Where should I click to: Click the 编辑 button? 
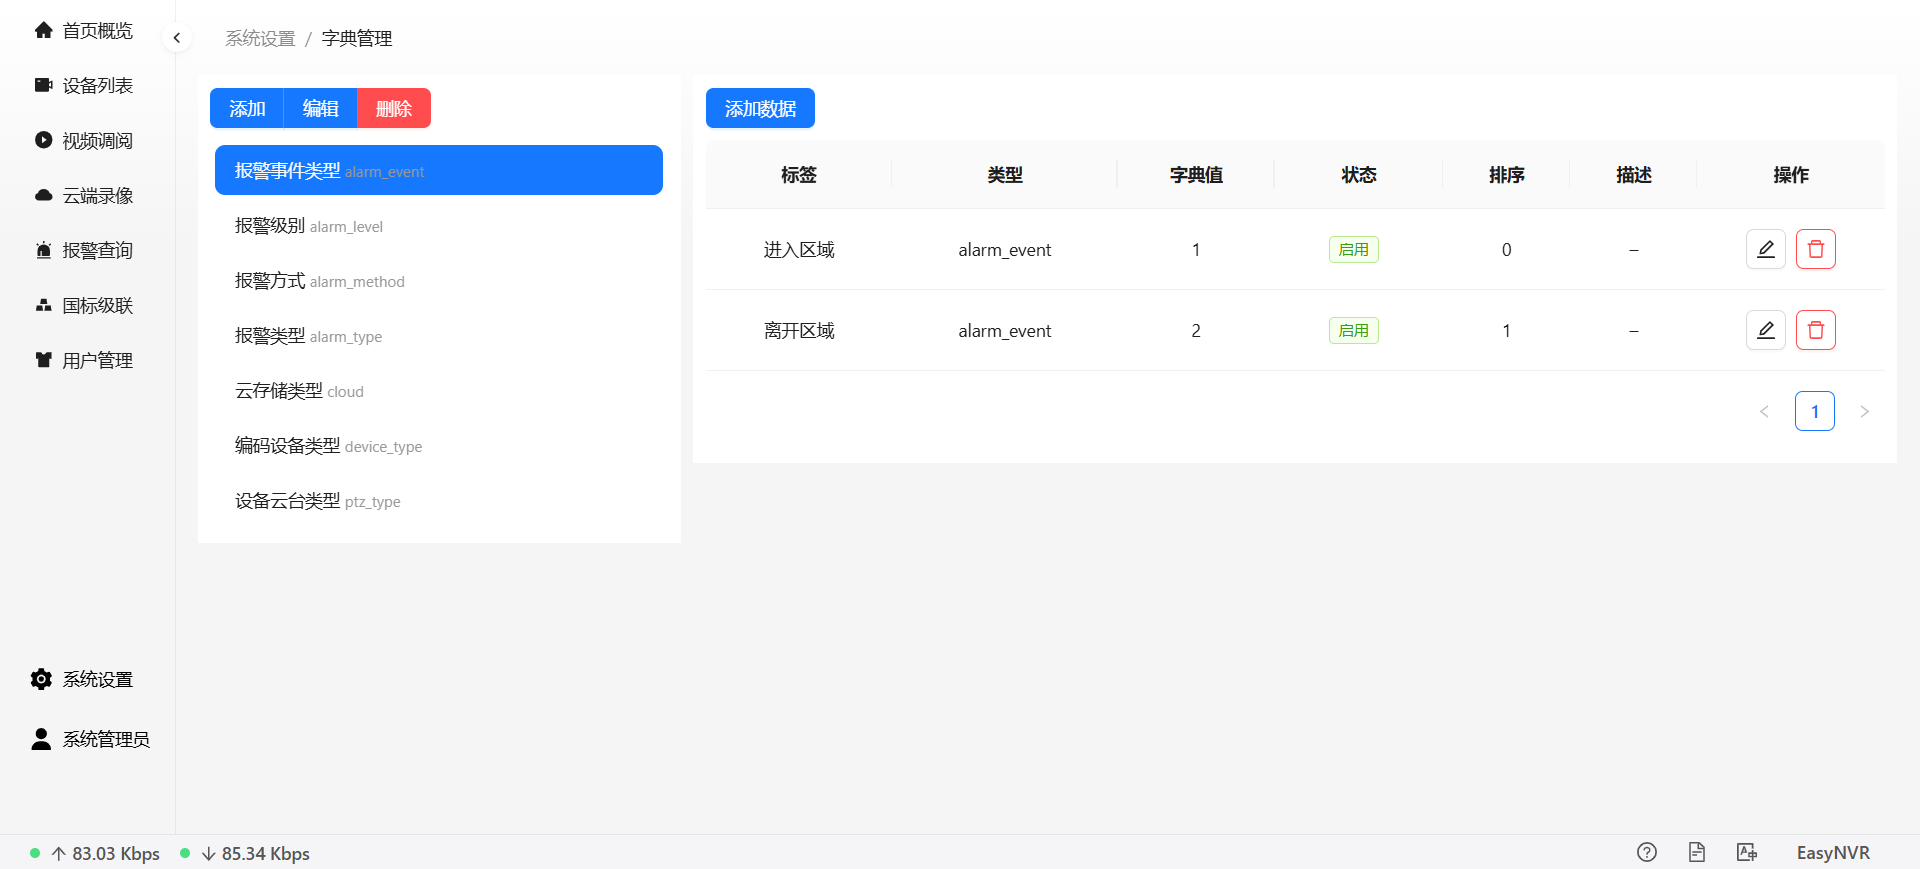(321, 108)
